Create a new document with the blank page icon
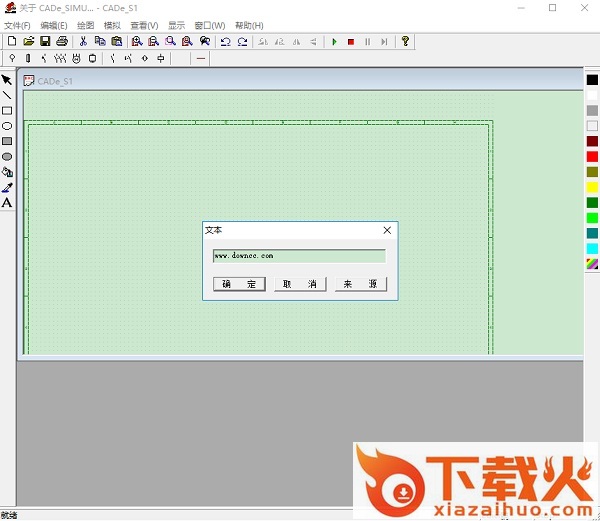Viewport: 600px width, 521px height. [x=12, y=41]
